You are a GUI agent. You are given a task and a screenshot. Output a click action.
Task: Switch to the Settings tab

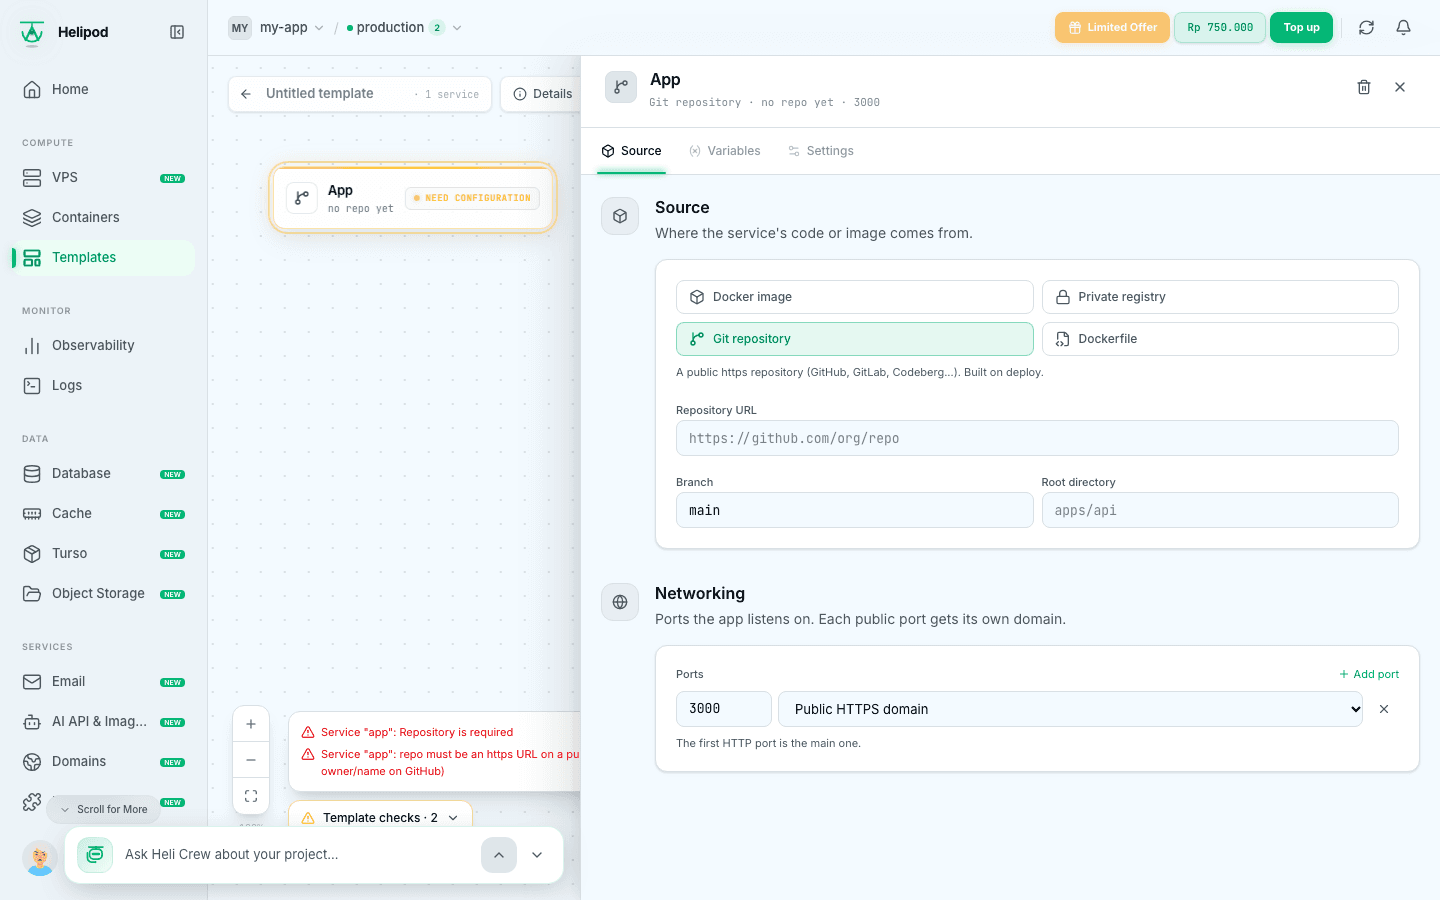click(x=821, y=151)
